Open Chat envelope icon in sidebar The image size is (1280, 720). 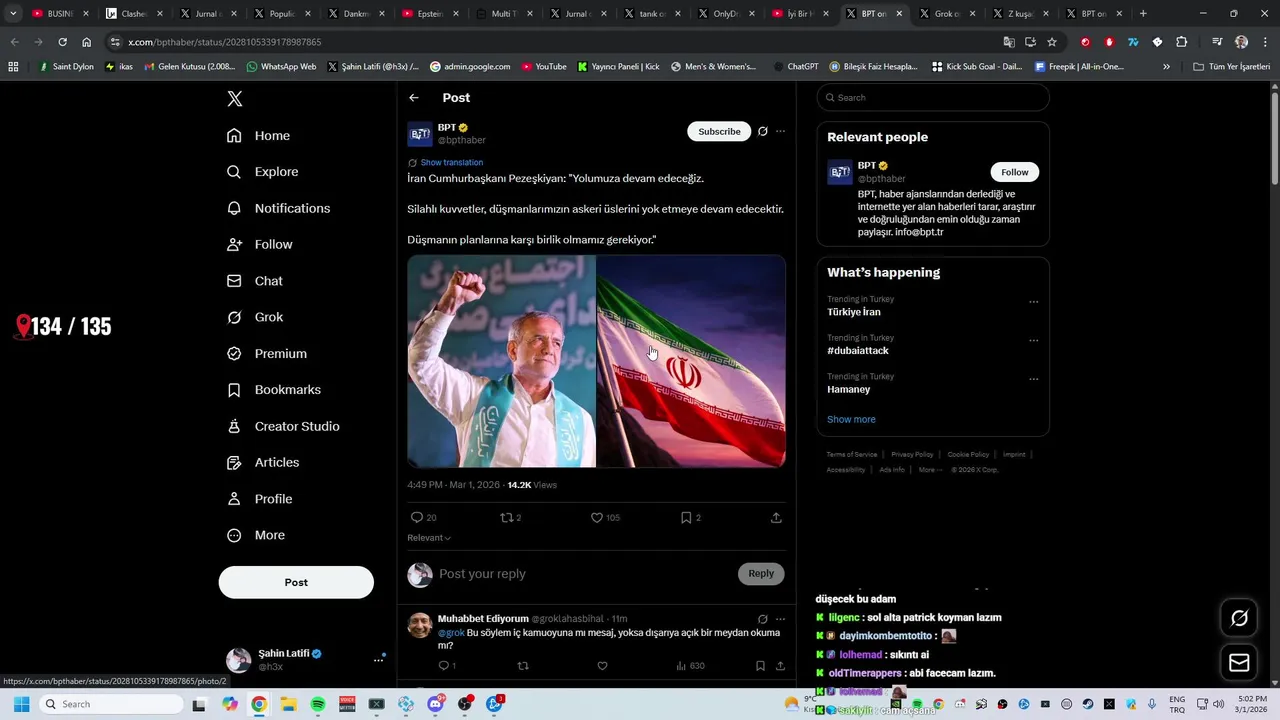234,281
